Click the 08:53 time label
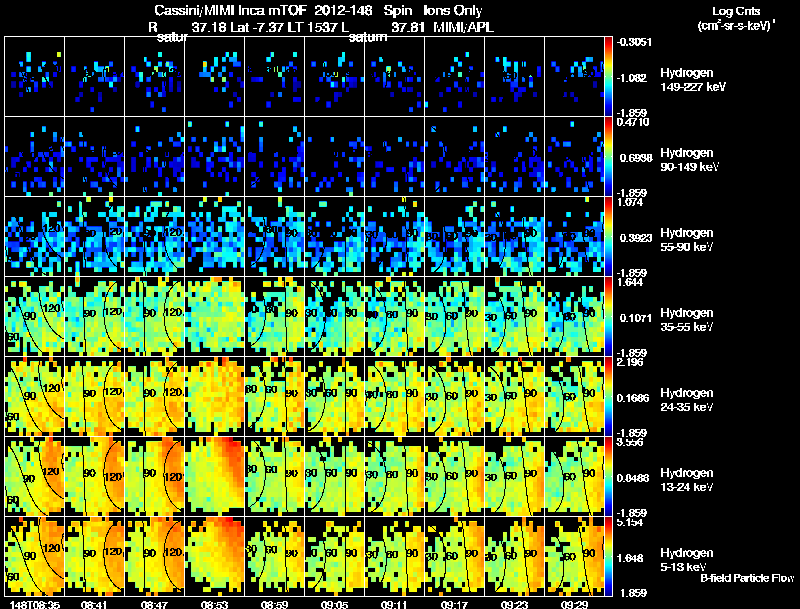 (x=214, y=604)
